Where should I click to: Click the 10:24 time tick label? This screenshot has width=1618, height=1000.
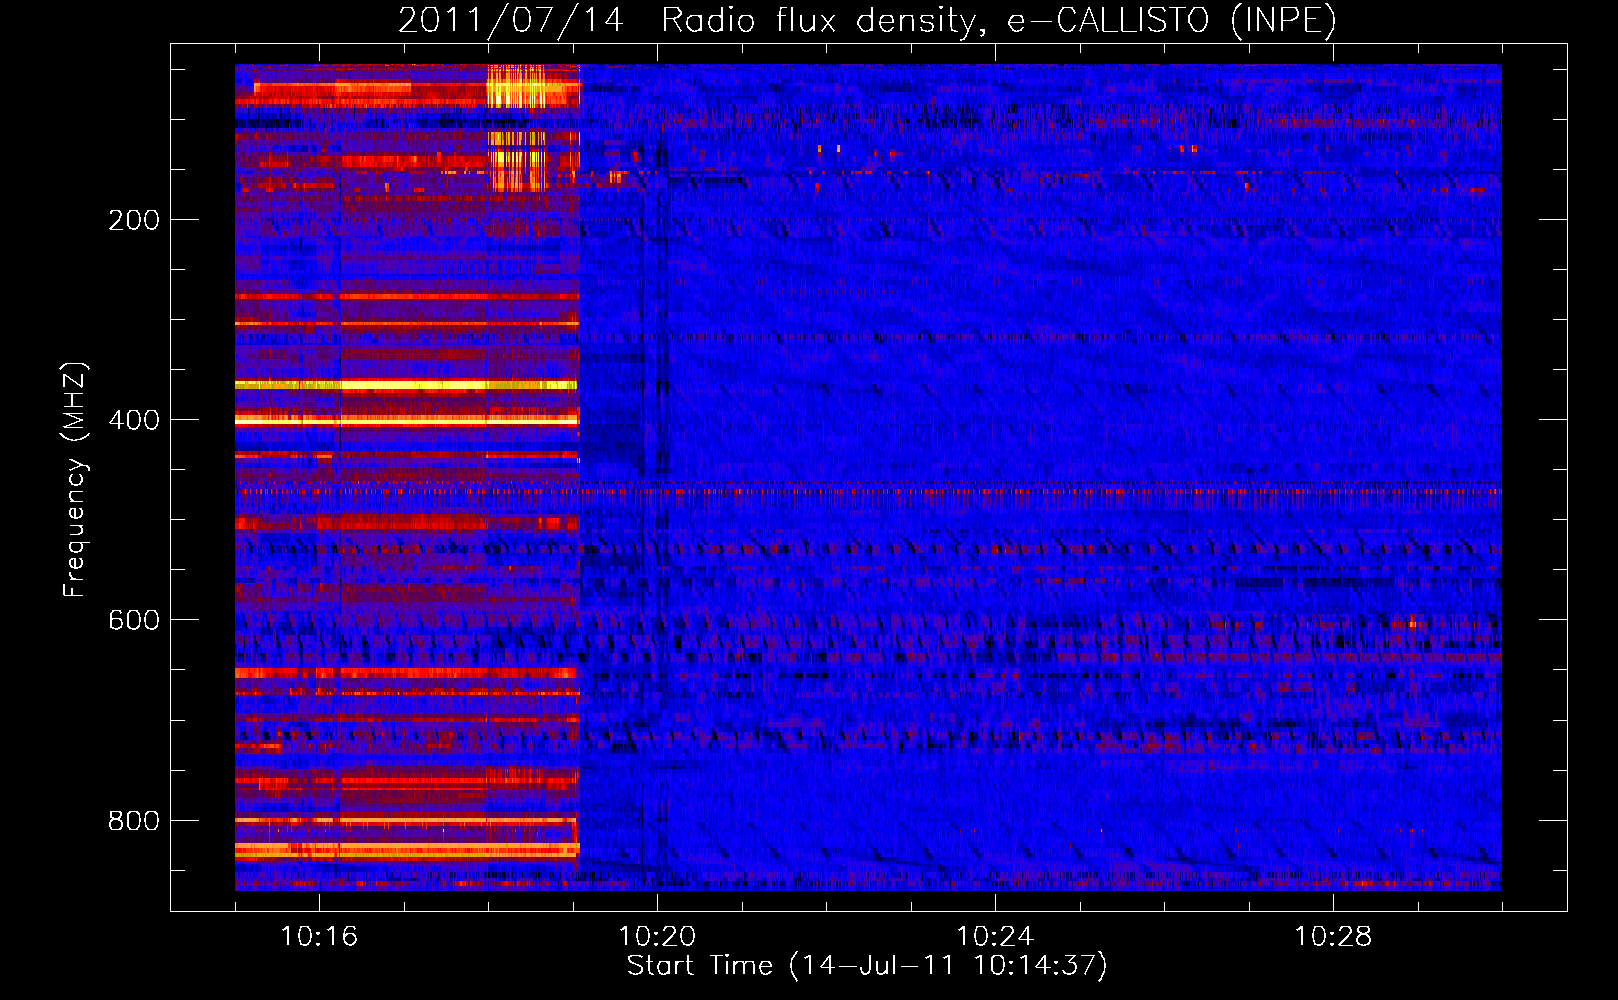point(995,936)
